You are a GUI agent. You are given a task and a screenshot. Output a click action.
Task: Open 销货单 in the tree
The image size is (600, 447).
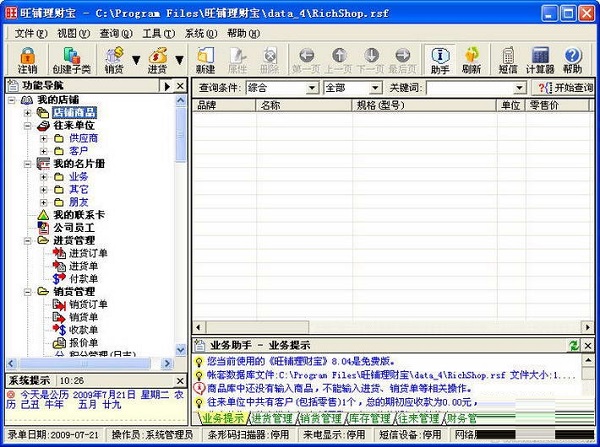point(83,317)
